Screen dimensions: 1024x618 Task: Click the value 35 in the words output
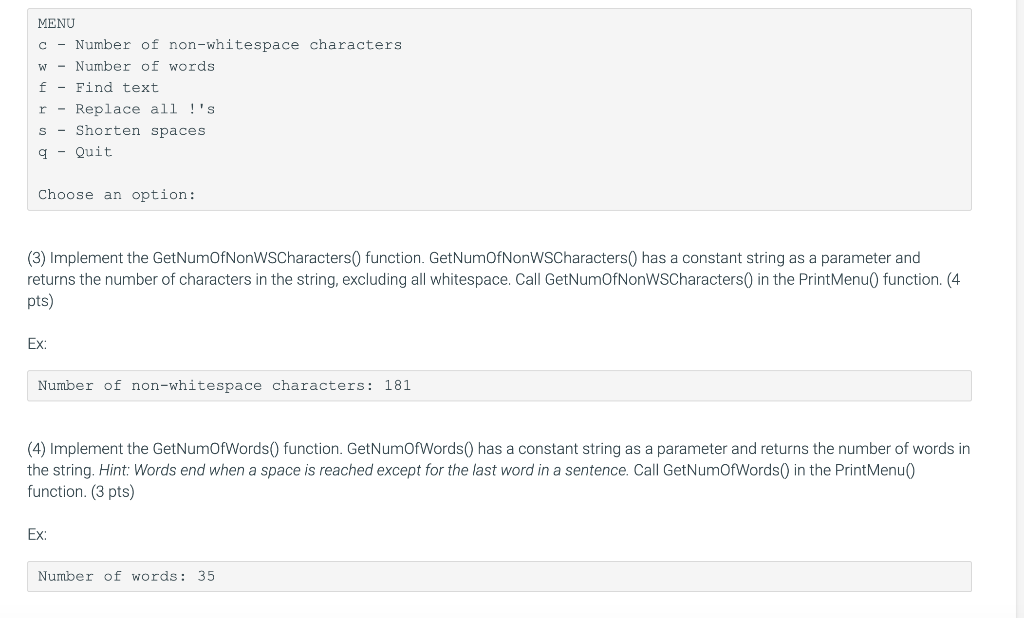click(x=206, y=576)
